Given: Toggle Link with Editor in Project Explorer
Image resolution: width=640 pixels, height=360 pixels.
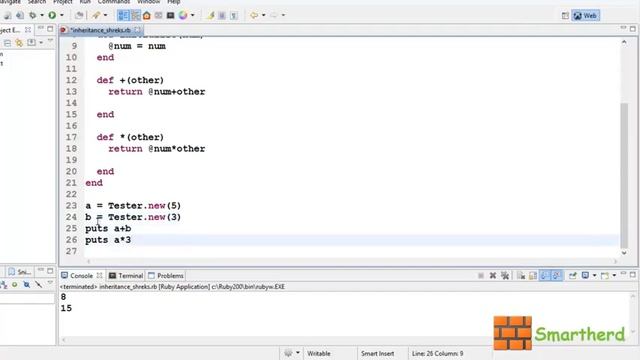Looking at the screenshot, I should (x=19, y=42).
